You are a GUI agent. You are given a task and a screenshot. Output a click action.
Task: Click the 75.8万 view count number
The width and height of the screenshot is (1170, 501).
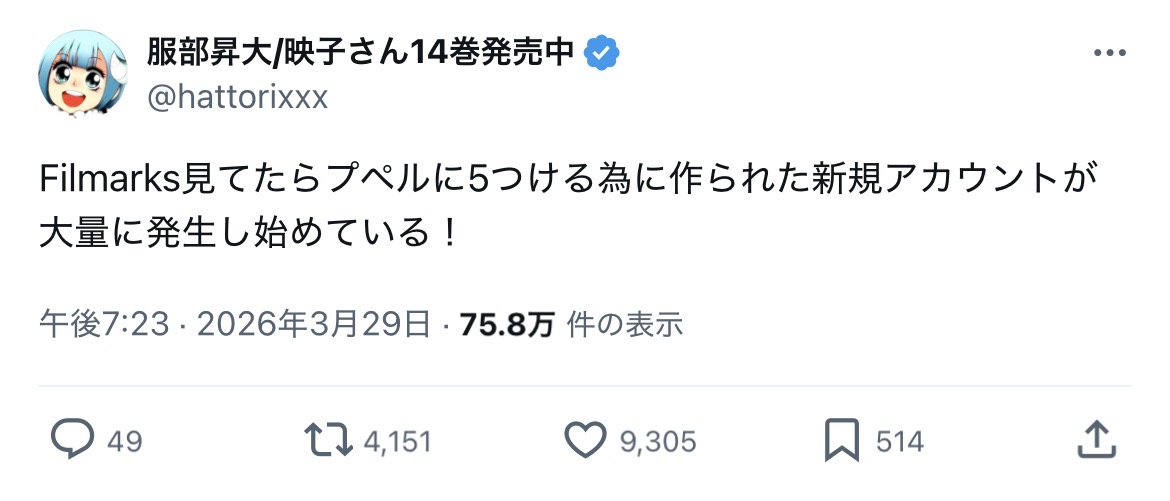click(x=507, y=324)
